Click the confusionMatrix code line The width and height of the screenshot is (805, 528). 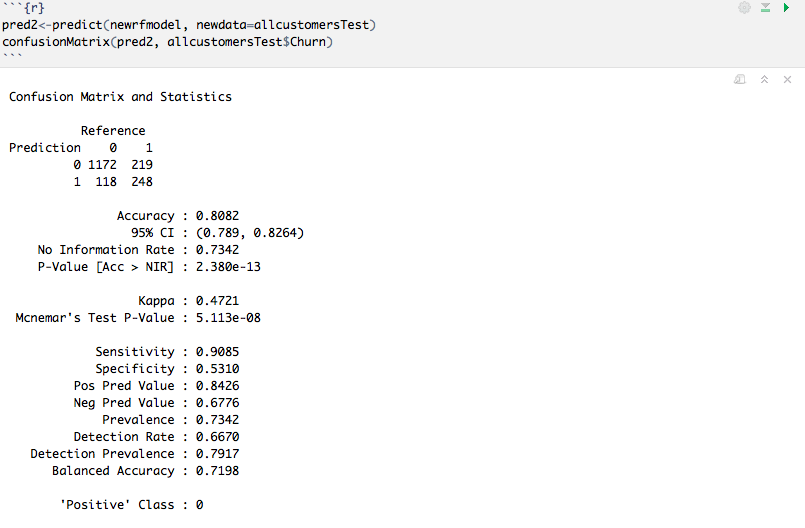click(x=167, y=41)
